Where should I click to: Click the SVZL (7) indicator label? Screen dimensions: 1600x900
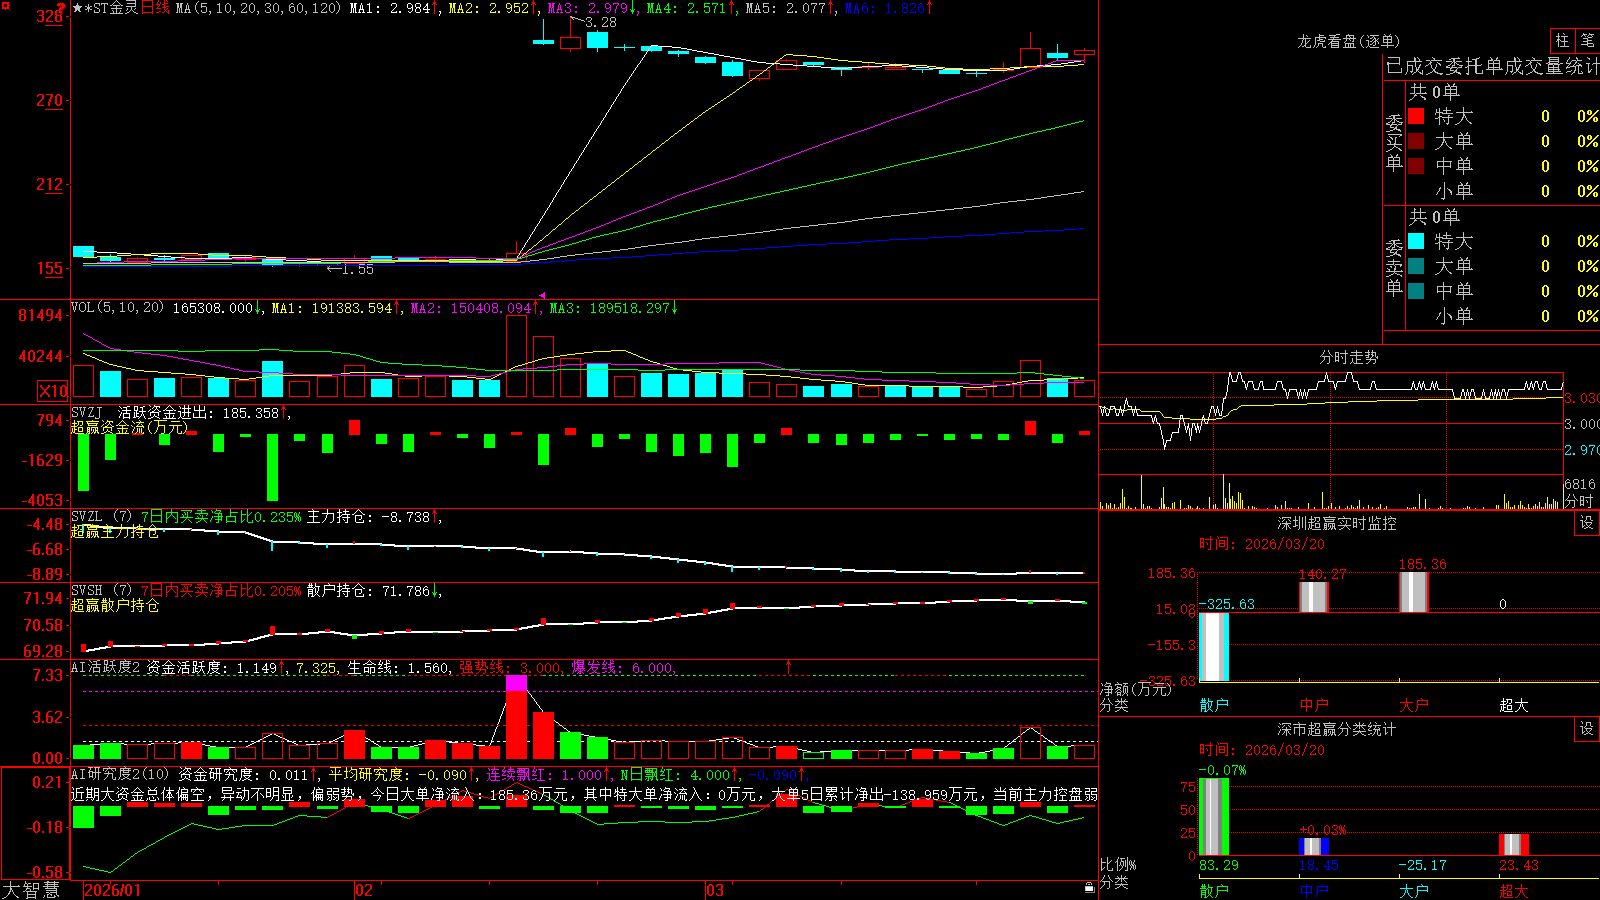[x=101, y=516]
